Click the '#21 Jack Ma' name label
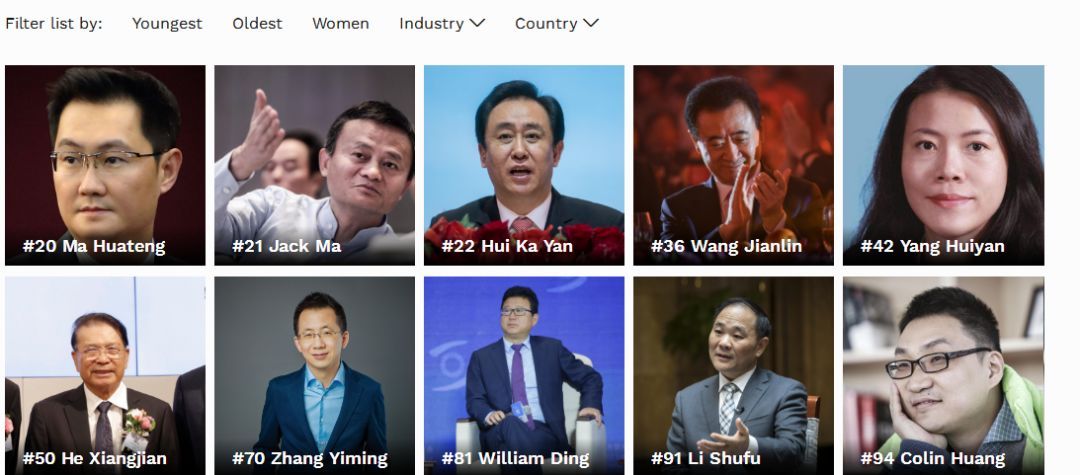Viewport: 1080px width, 475px height. [x=287, y=246]
